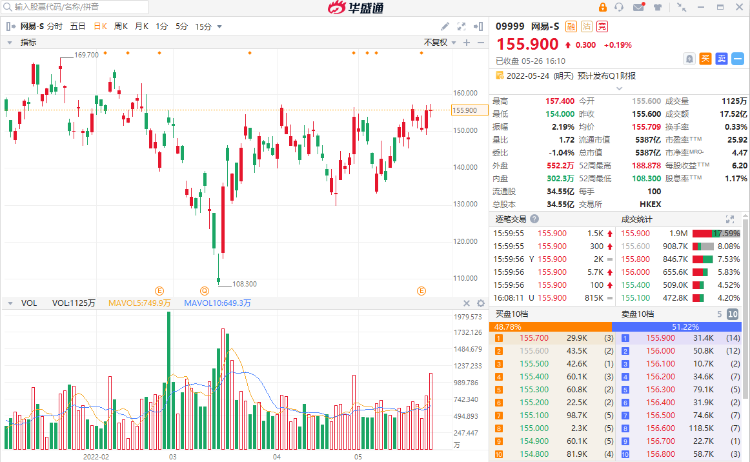Click the orange 48.78% bid ratio bar

(x=551, y=327)
